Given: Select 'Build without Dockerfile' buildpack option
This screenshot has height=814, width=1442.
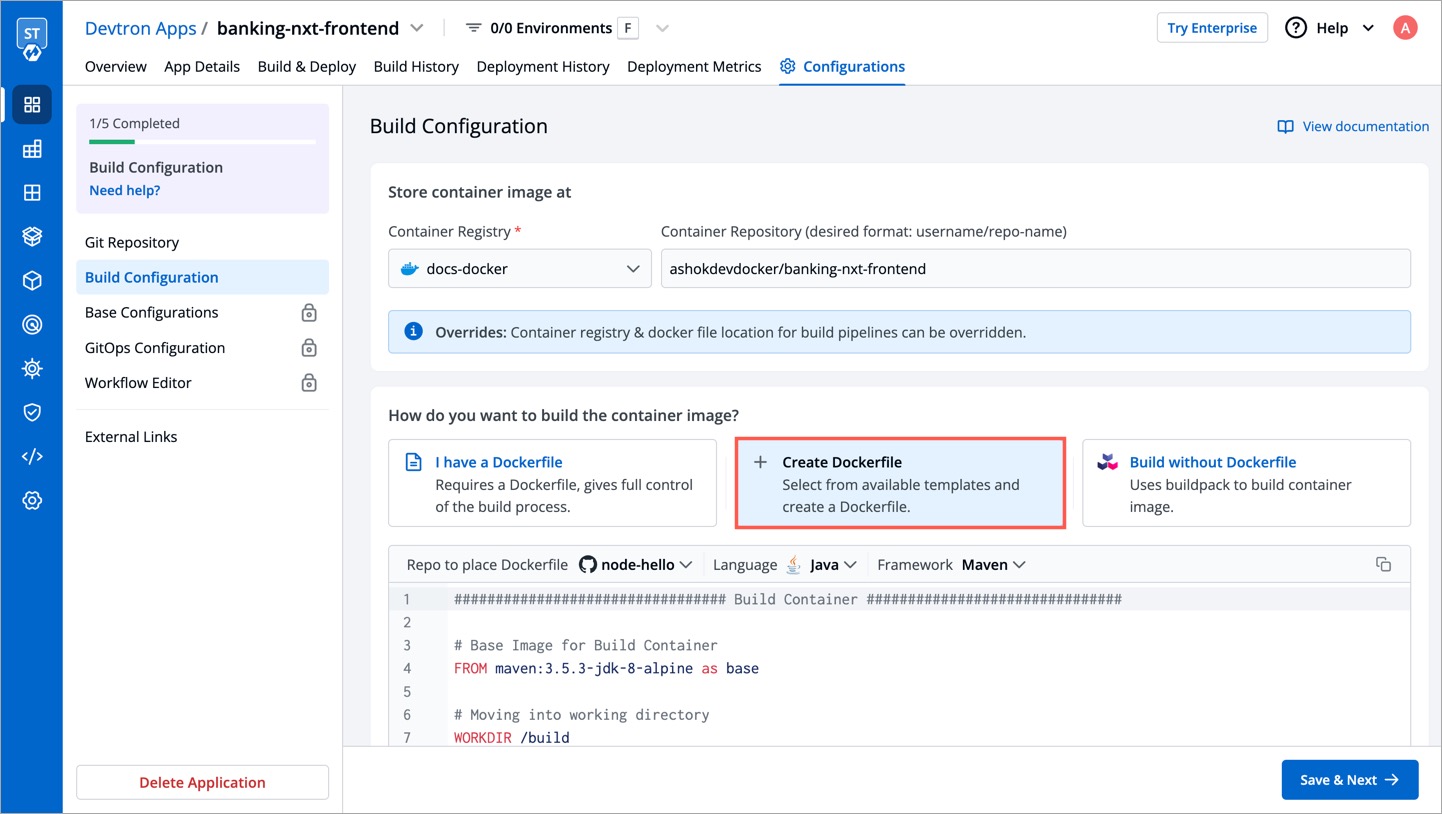Looking at the screenshot, I should (x=1245, y=482).
